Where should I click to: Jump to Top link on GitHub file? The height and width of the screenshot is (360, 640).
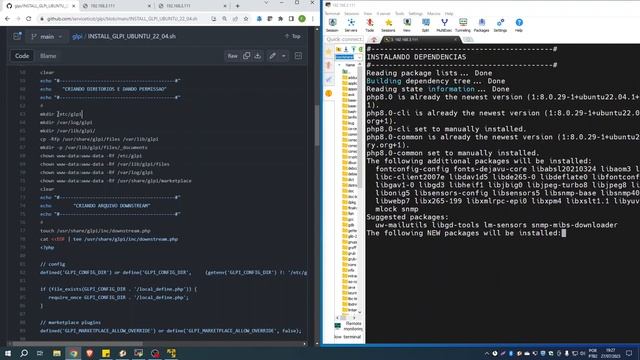click(x=293, y=36)
